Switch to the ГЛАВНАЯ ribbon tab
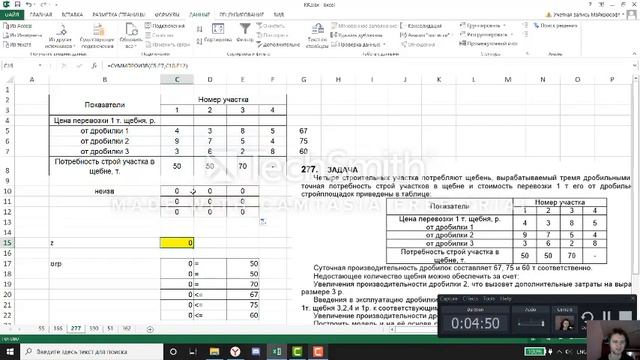The height and width of the screenshot is (360, 640). (41, 15)
